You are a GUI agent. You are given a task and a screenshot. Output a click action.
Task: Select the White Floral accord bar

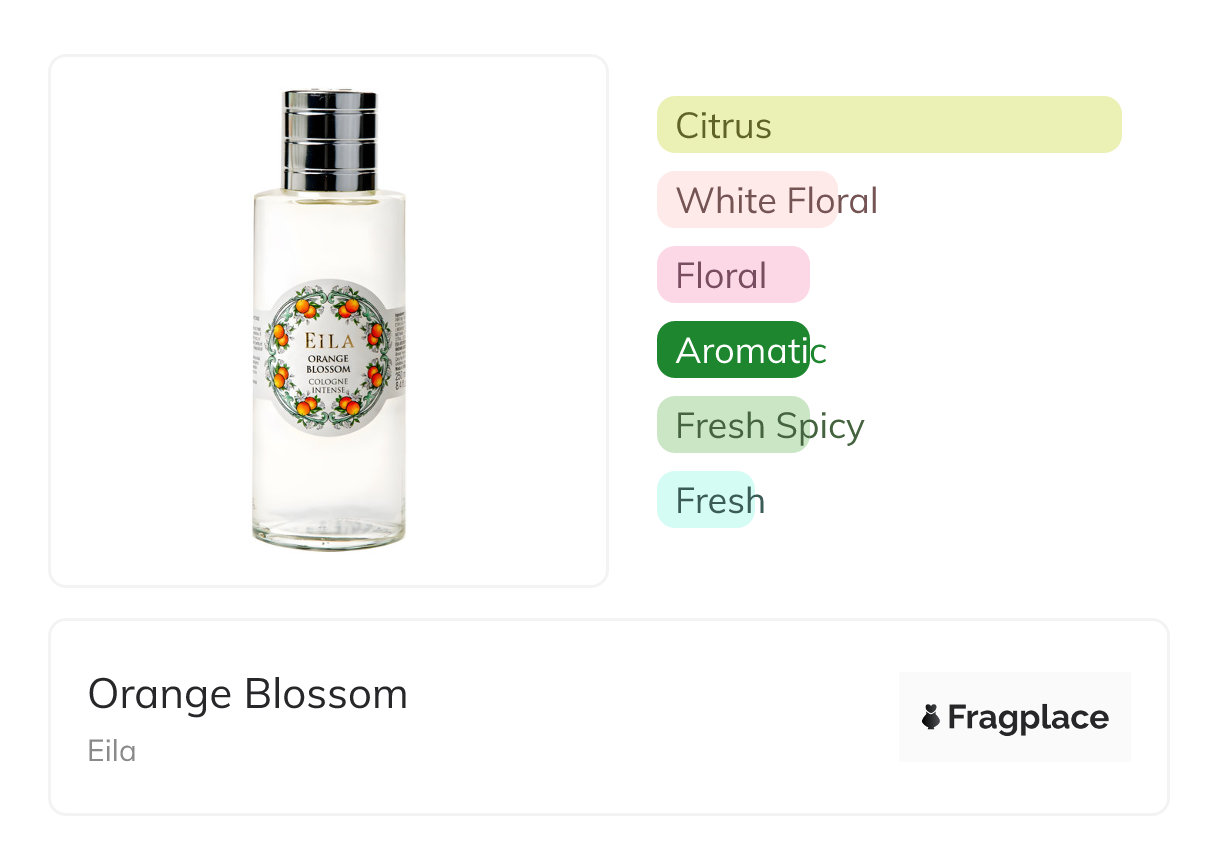pyautogui.click(x=747, y=200)
